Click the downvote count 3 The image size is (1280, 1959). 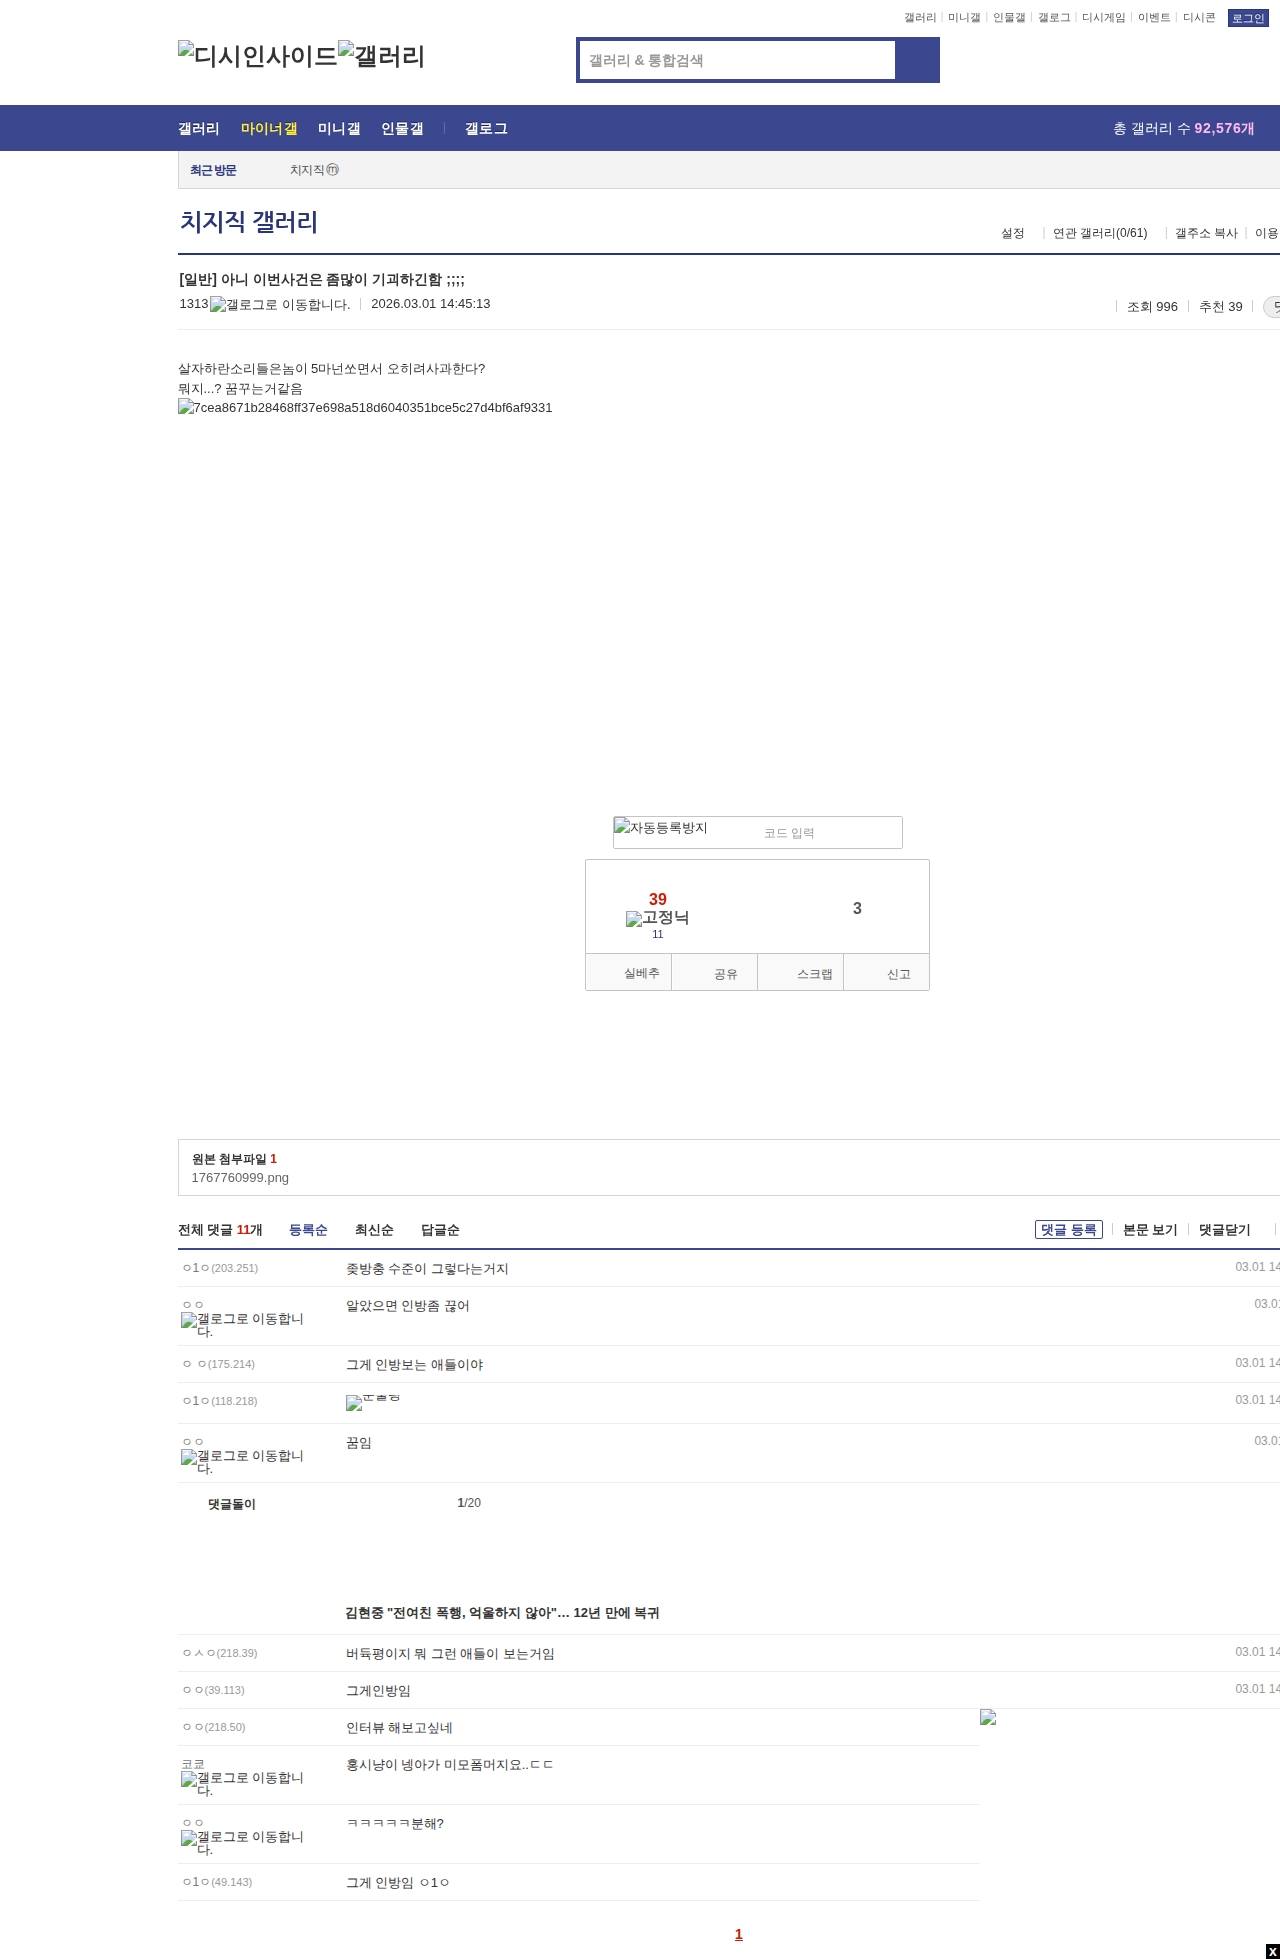click(x=857, y=908)
